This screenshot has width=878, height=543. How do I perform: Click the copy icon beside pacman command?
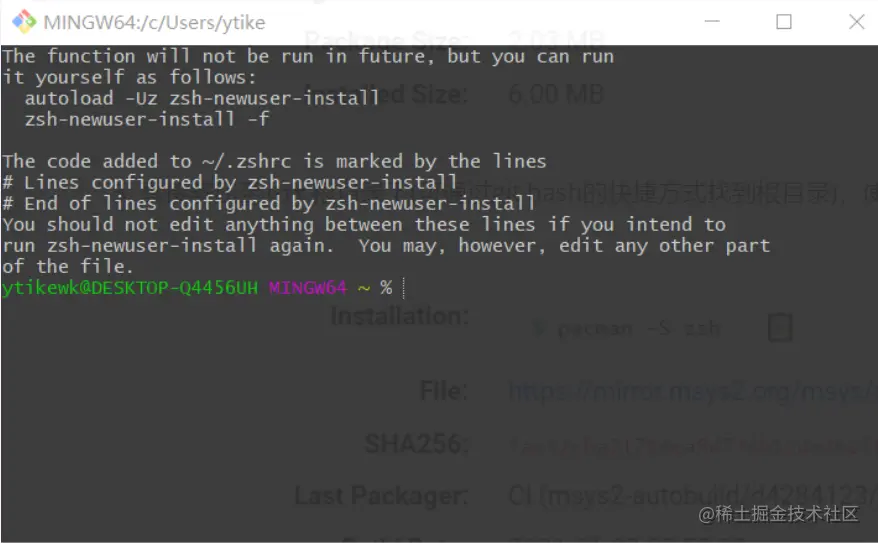[779, 328]
